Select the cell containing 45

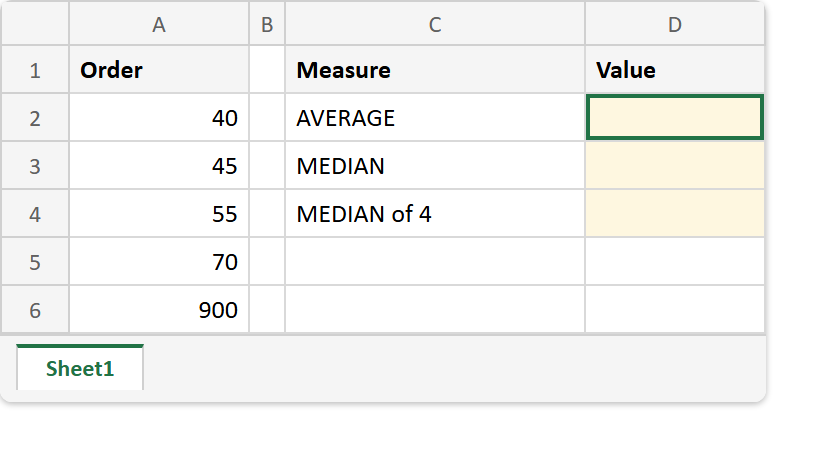tap(159, 166)
